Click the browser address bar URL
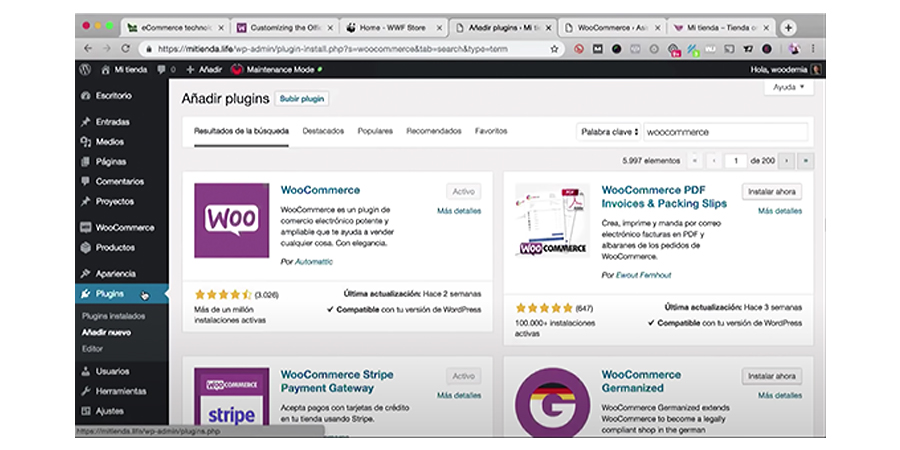This screenshot has width=900, height=450. (333, 49)
